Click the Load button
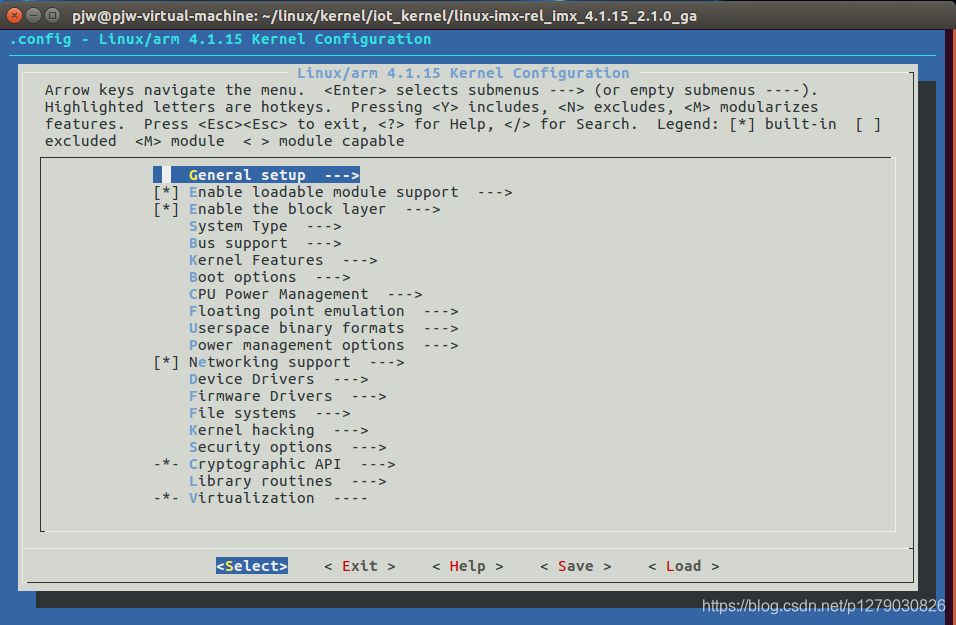This screenshot has width=956, height=625. tap(683, 566)
